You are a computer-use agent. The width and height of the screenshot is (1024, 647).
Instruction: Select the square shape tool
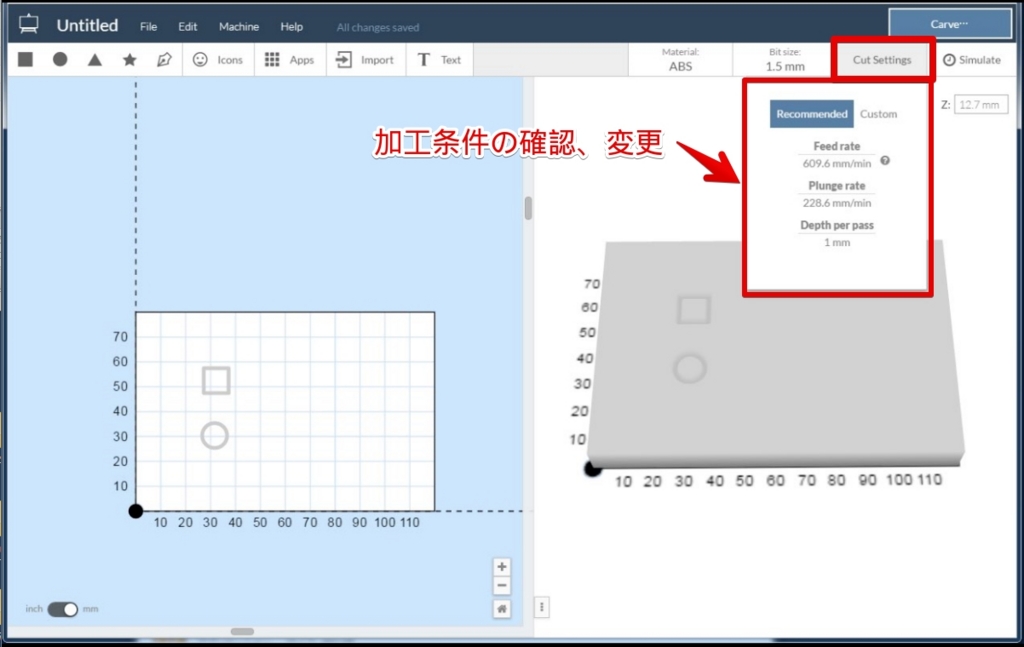pos(25,59)
